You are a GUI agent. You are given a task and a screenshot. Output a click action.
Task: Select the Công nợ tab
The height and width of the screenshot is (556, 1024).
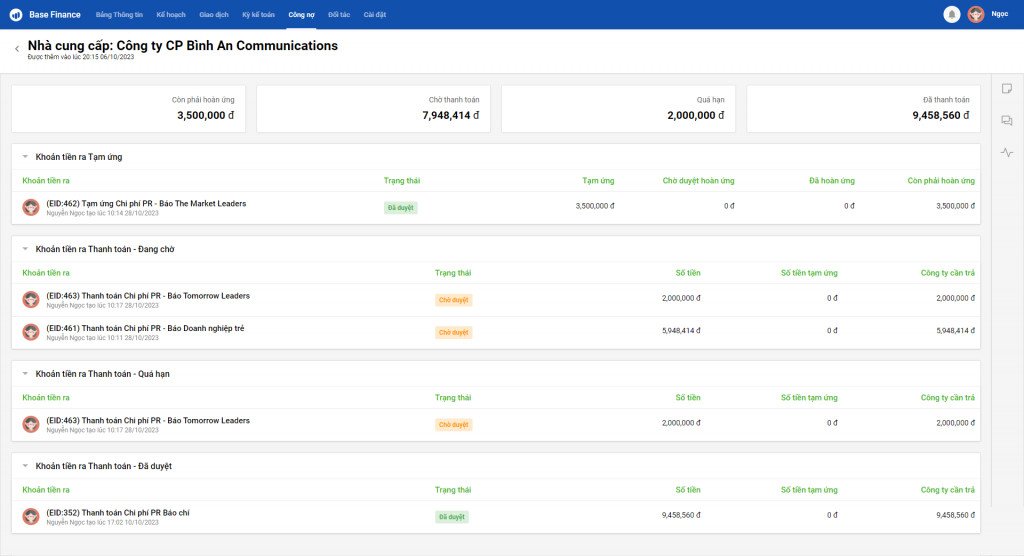pos(301,14)
